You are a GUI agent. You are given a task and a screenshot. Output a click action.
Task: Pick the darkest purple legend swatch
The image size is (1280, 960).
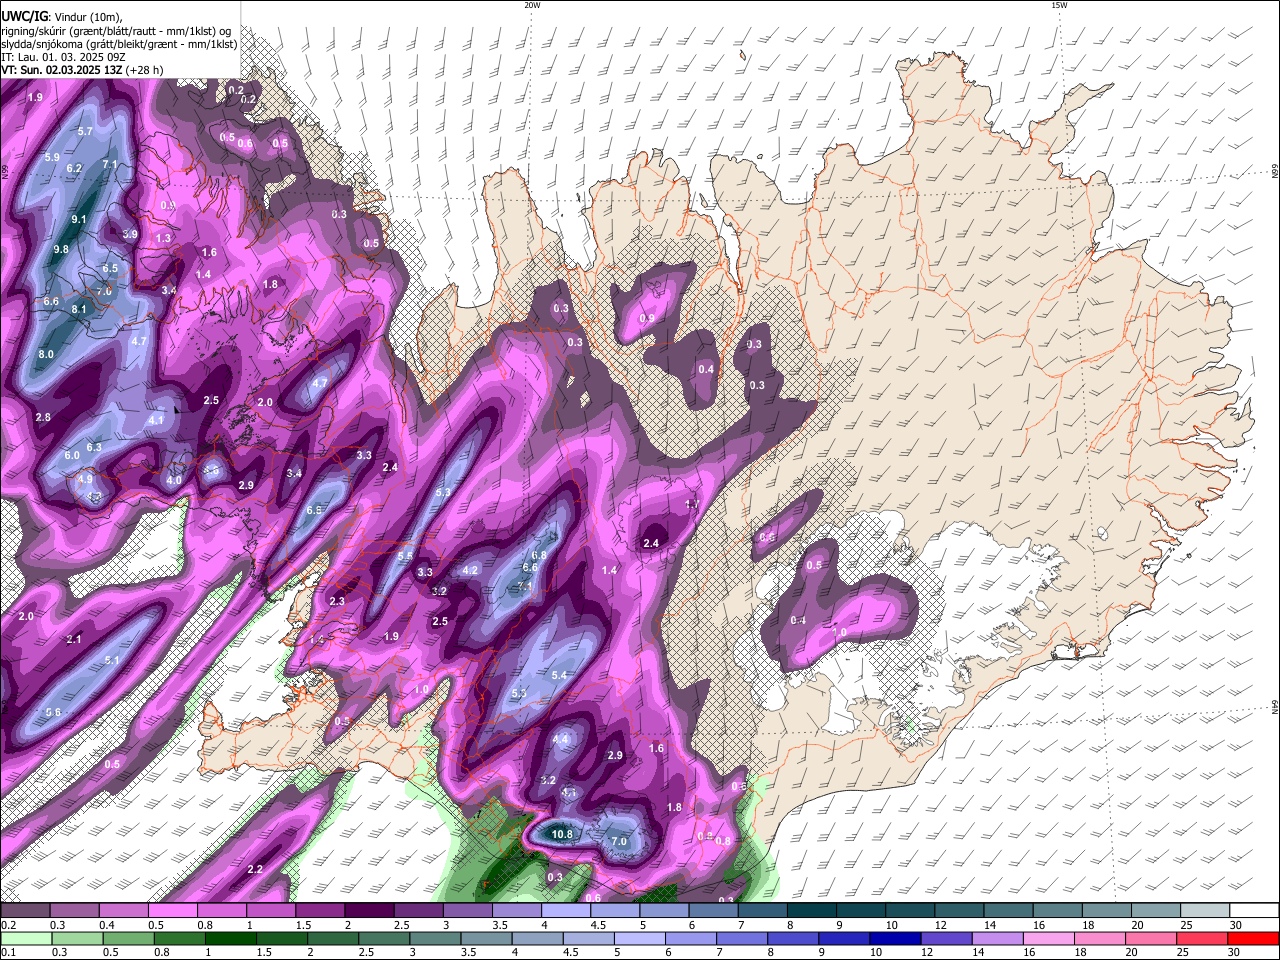click(369, 910)
